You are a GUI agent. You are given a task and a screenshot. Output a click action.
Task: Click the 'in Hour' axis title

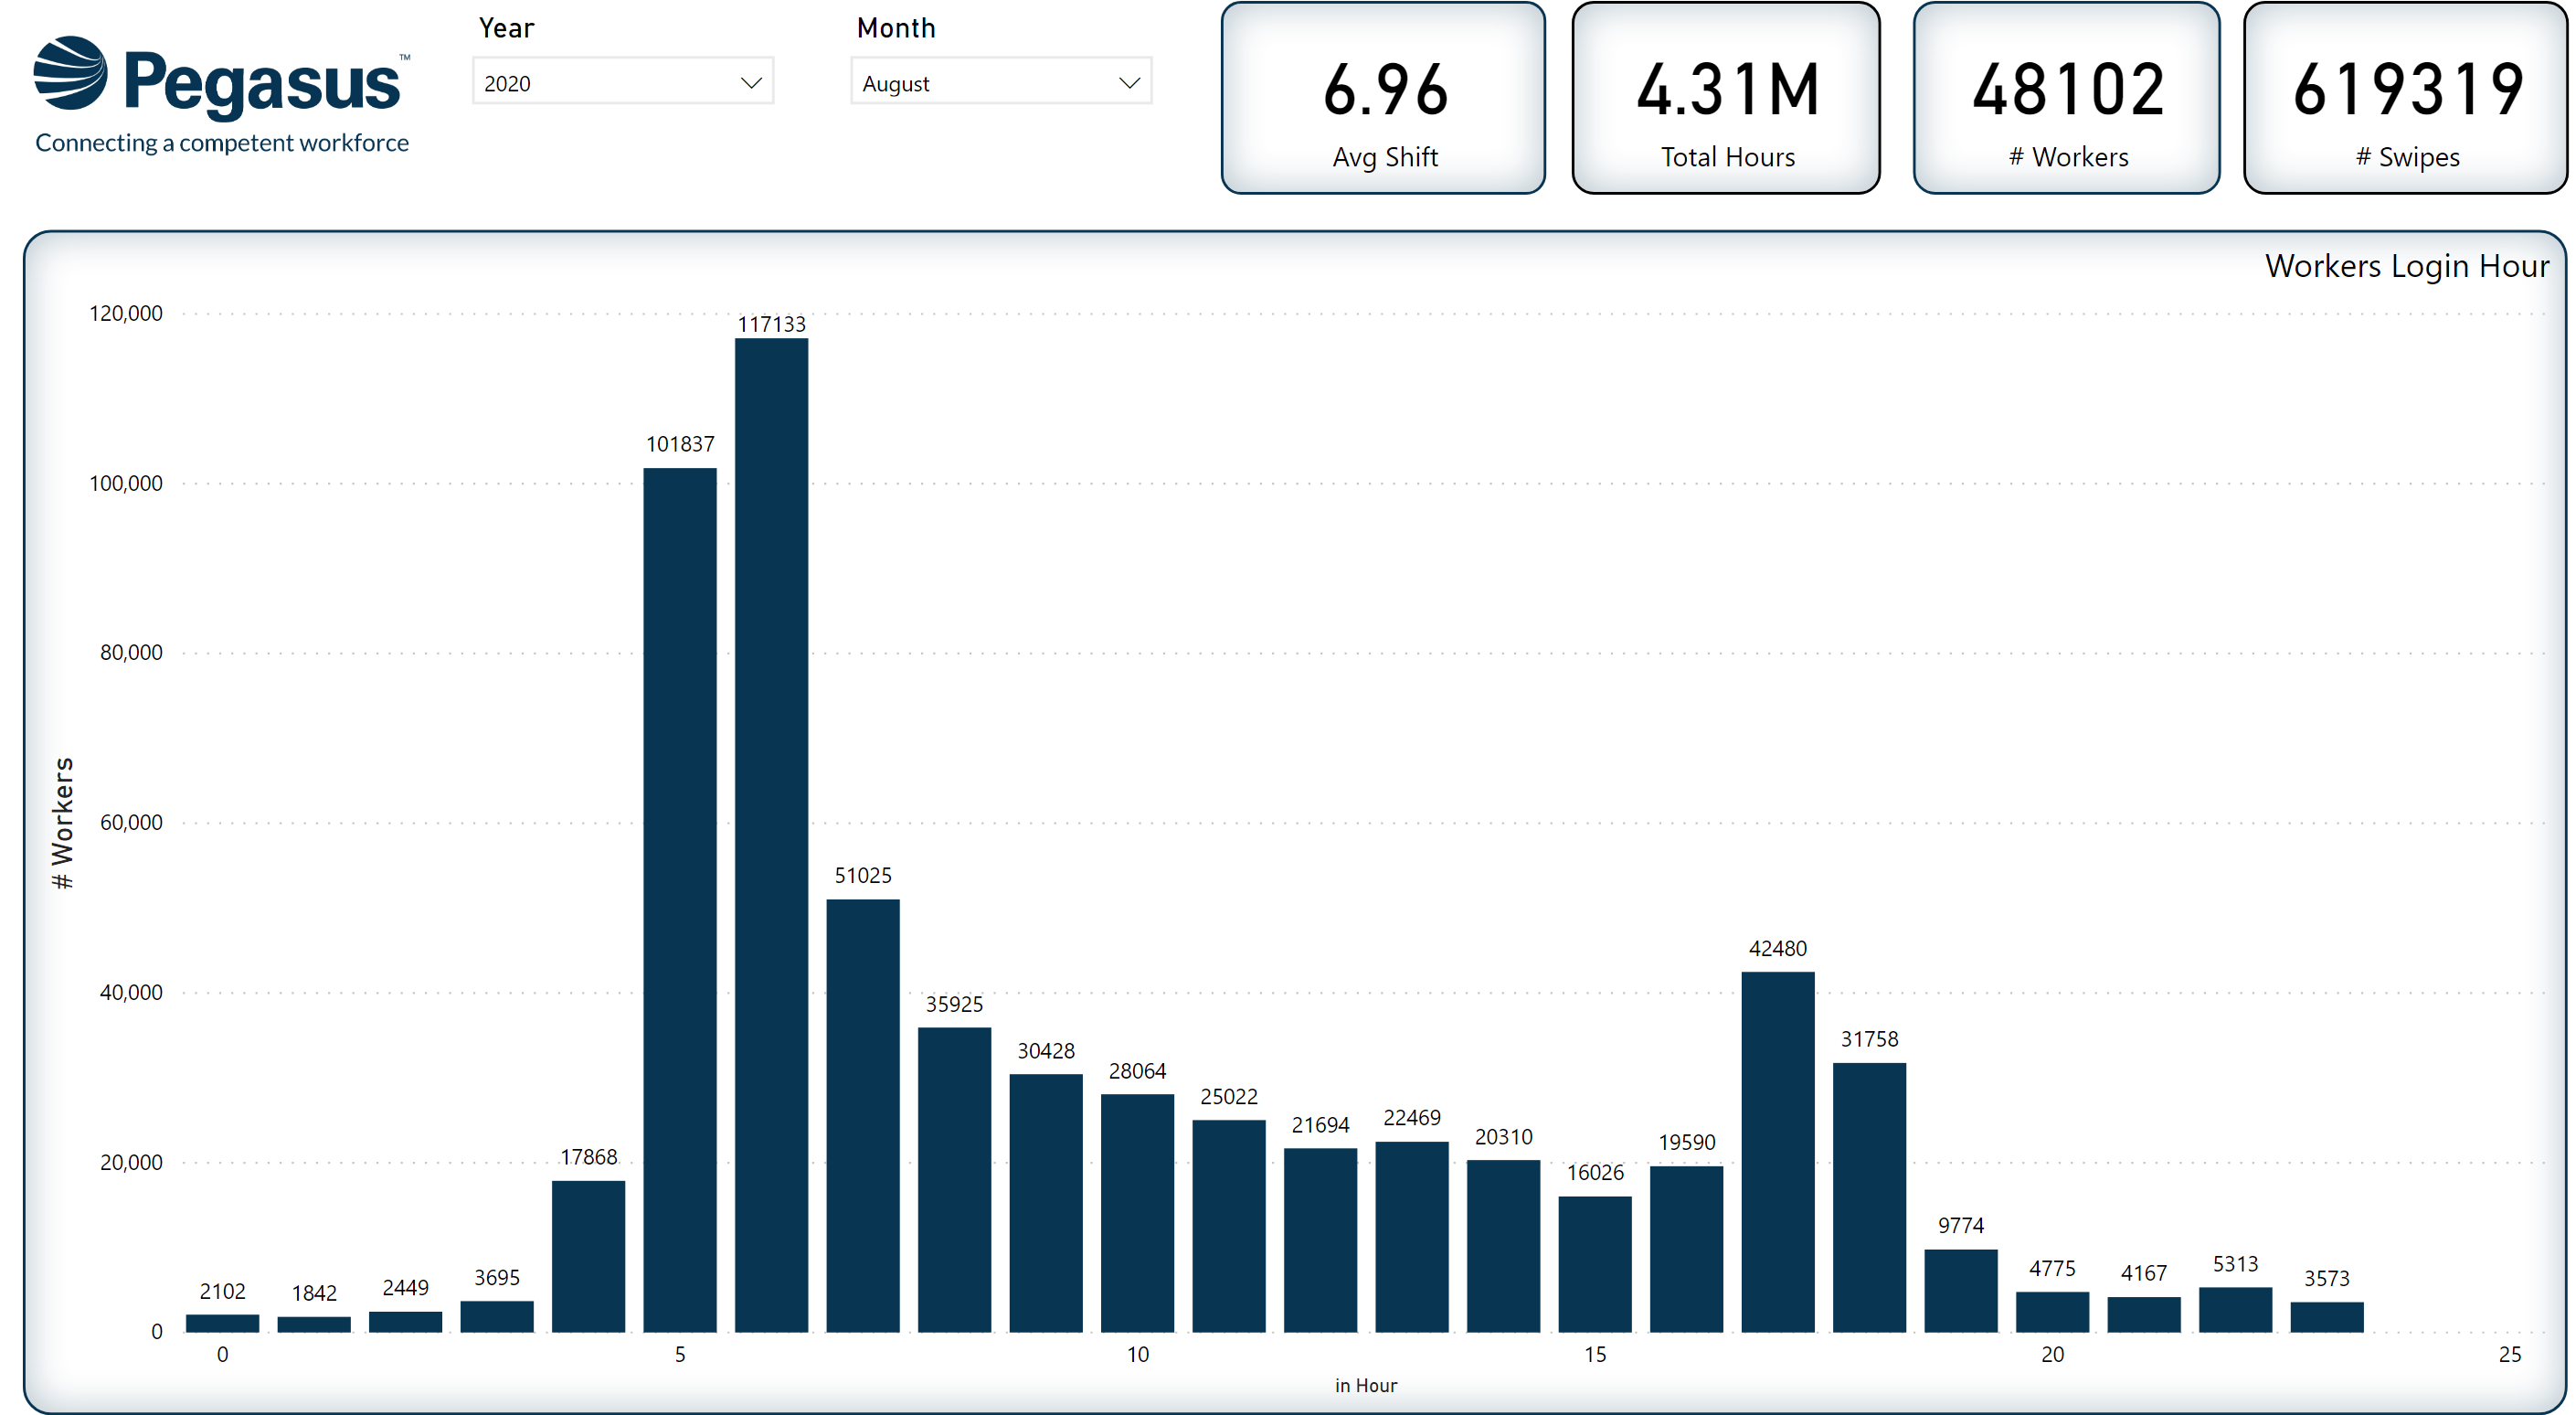[1365, 1385]
